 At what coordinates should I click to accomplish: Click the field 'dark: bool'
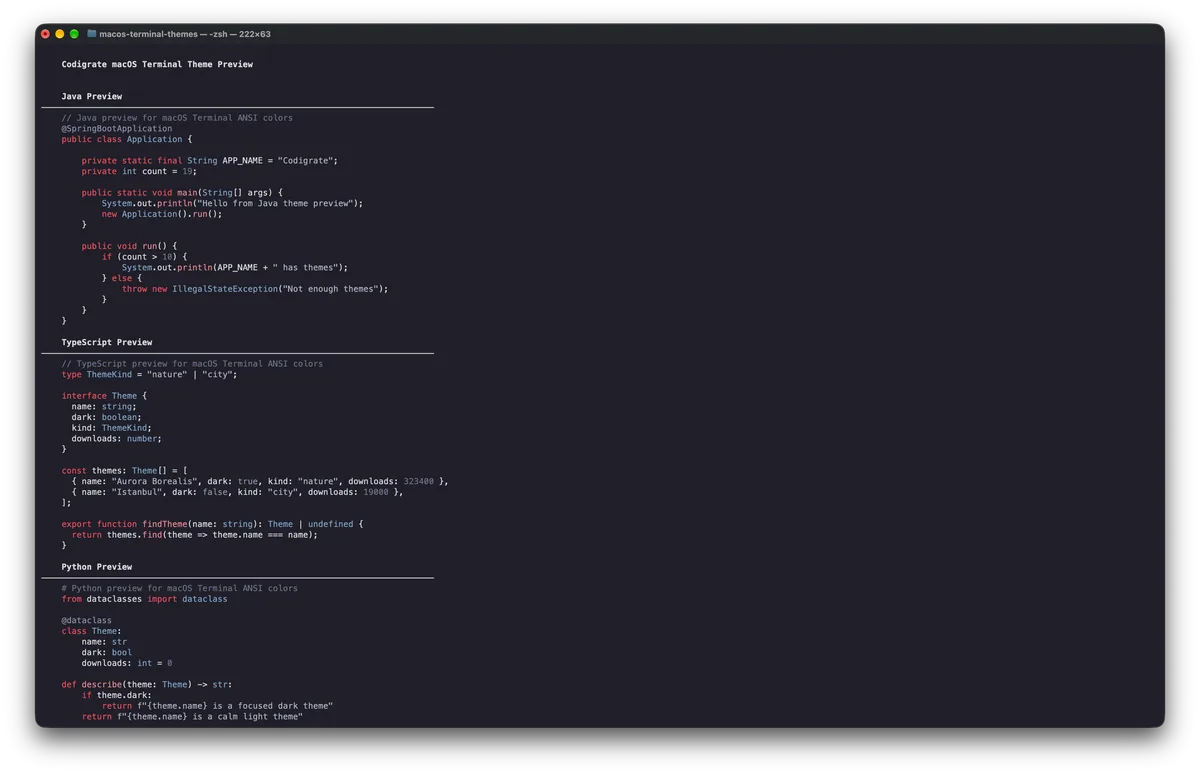point(107,652)
